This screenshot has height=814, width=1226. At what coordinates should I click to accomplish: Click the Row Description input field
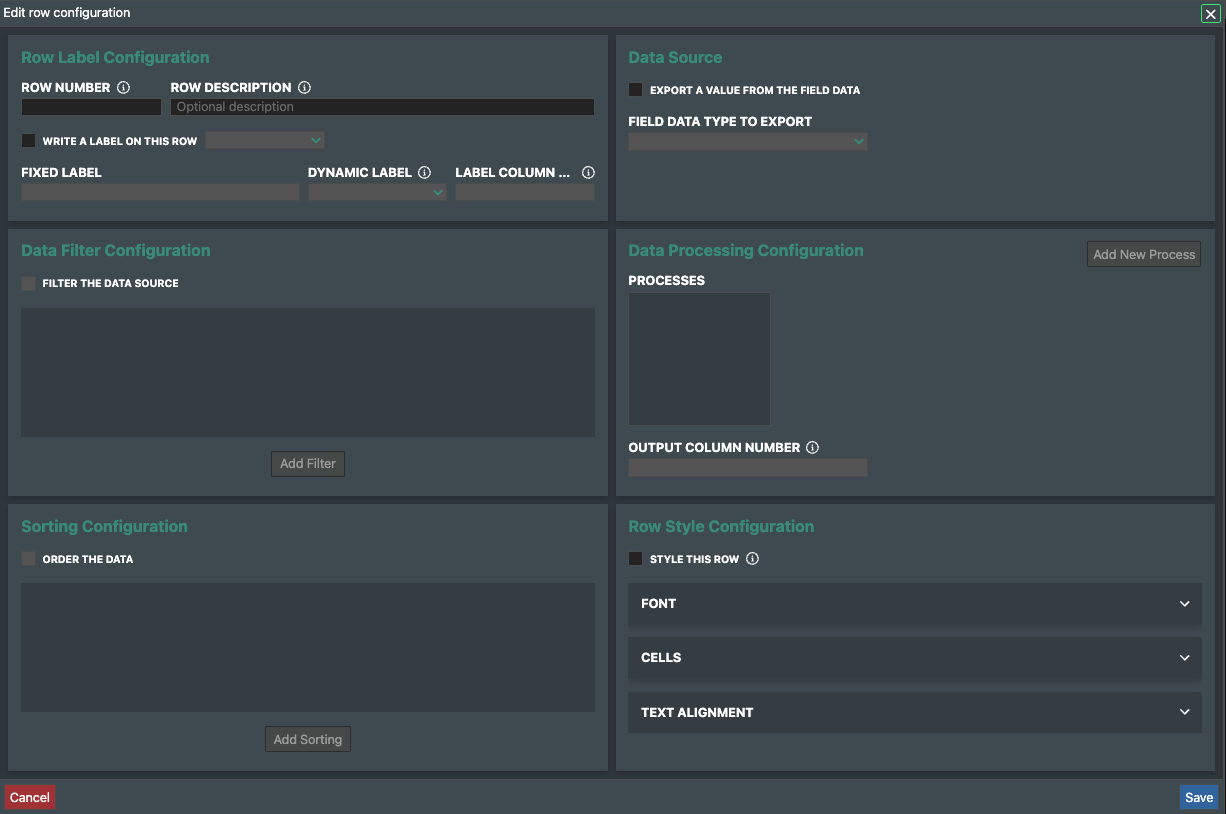[x=382, y=107]
